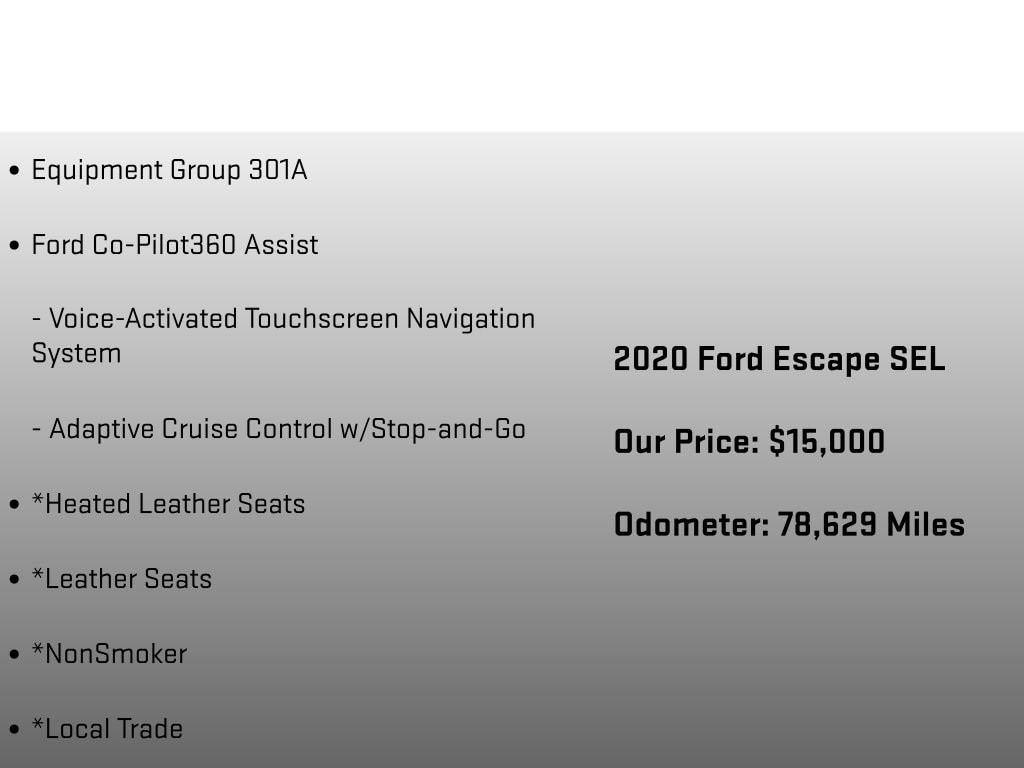Click the bullet next to Local Trade
Screen dimensions: 1024x768
(14, 730)
